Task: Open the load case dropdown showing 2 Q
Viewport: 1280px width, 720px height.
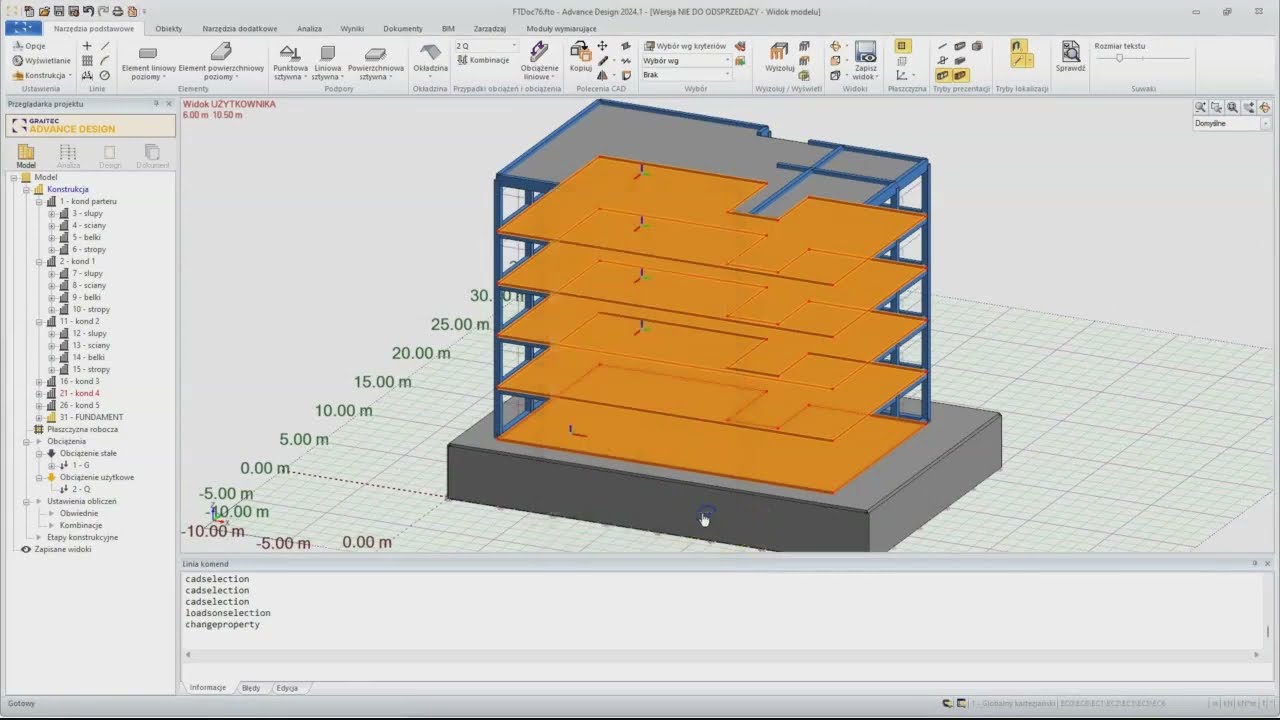Action: [487, 46]
